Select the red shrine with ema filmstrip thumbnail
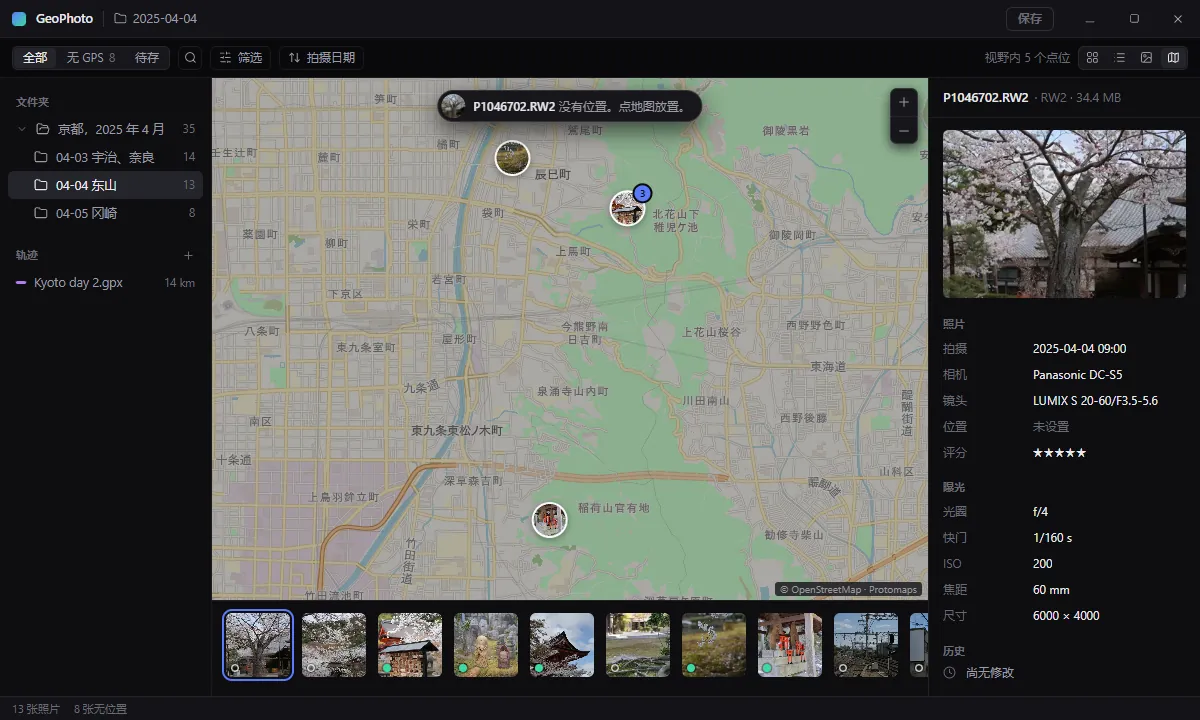This screenshot has height=720, width=1200. [410, 645]
